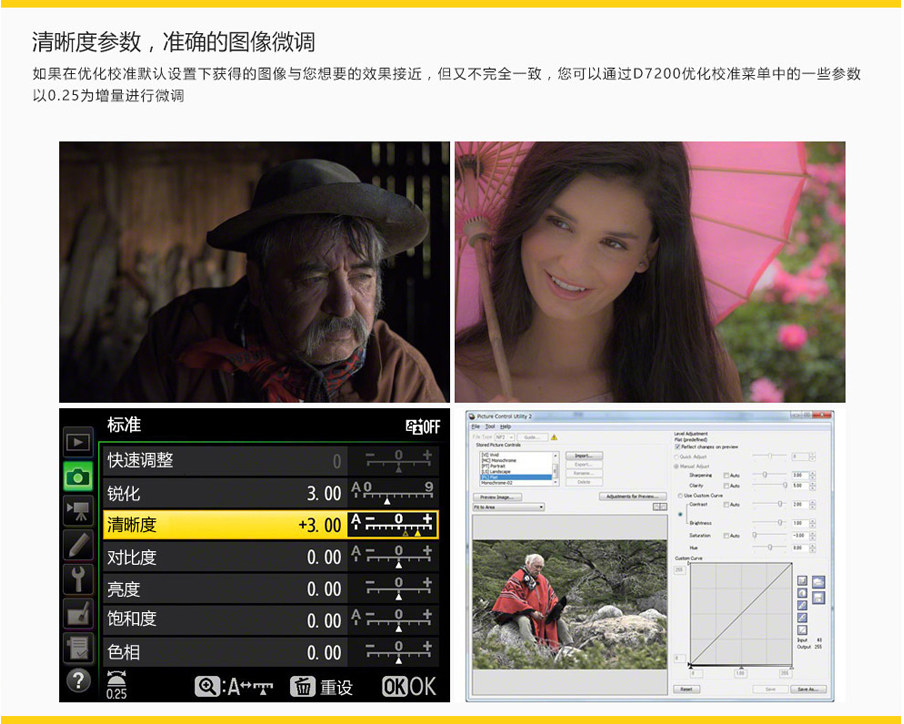Click the bottom linear curve reset icon
The width and height of the screenshot is (904, 724).
pyautogui.click(x=802, y=630)
